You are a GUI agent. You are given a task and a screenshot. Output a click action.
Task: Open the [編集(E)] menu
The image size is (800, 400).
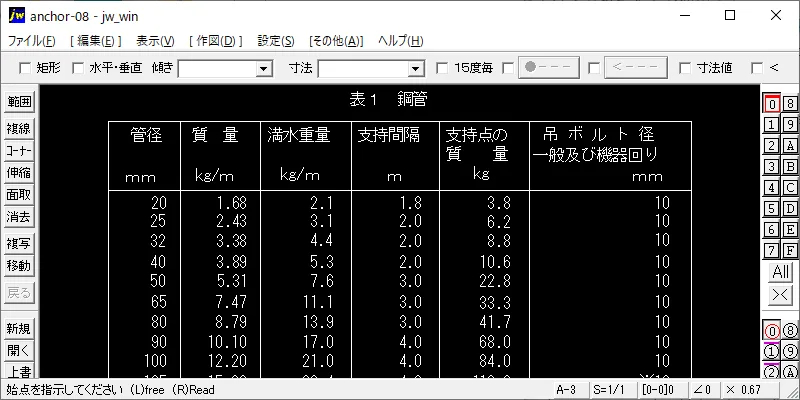click(96, 41)
